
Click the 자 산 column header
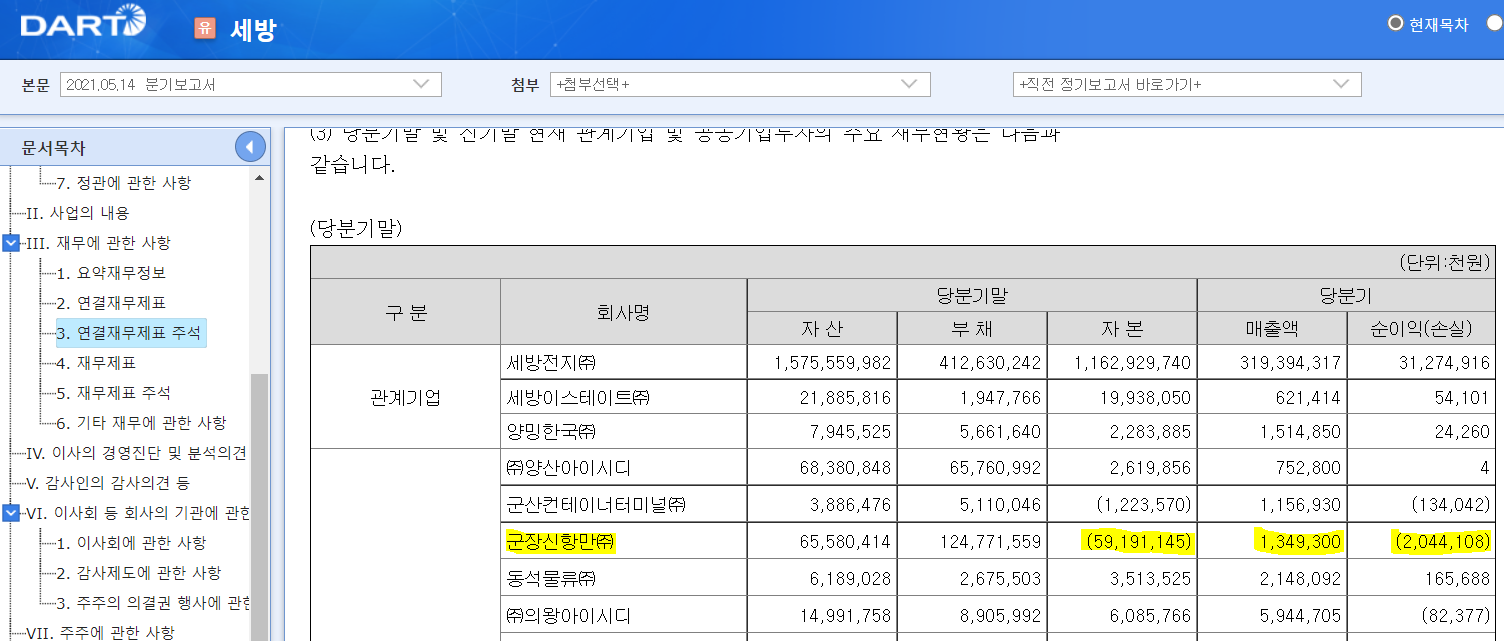822,328
